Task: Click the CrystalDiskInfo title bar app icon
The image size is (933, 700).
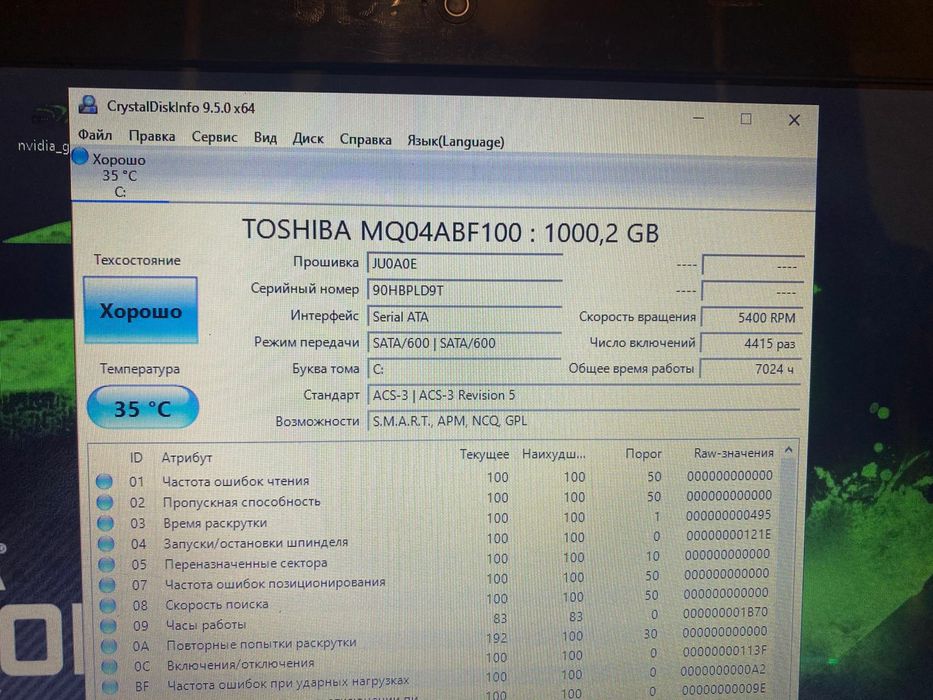Action: click(x=88, y=105)
